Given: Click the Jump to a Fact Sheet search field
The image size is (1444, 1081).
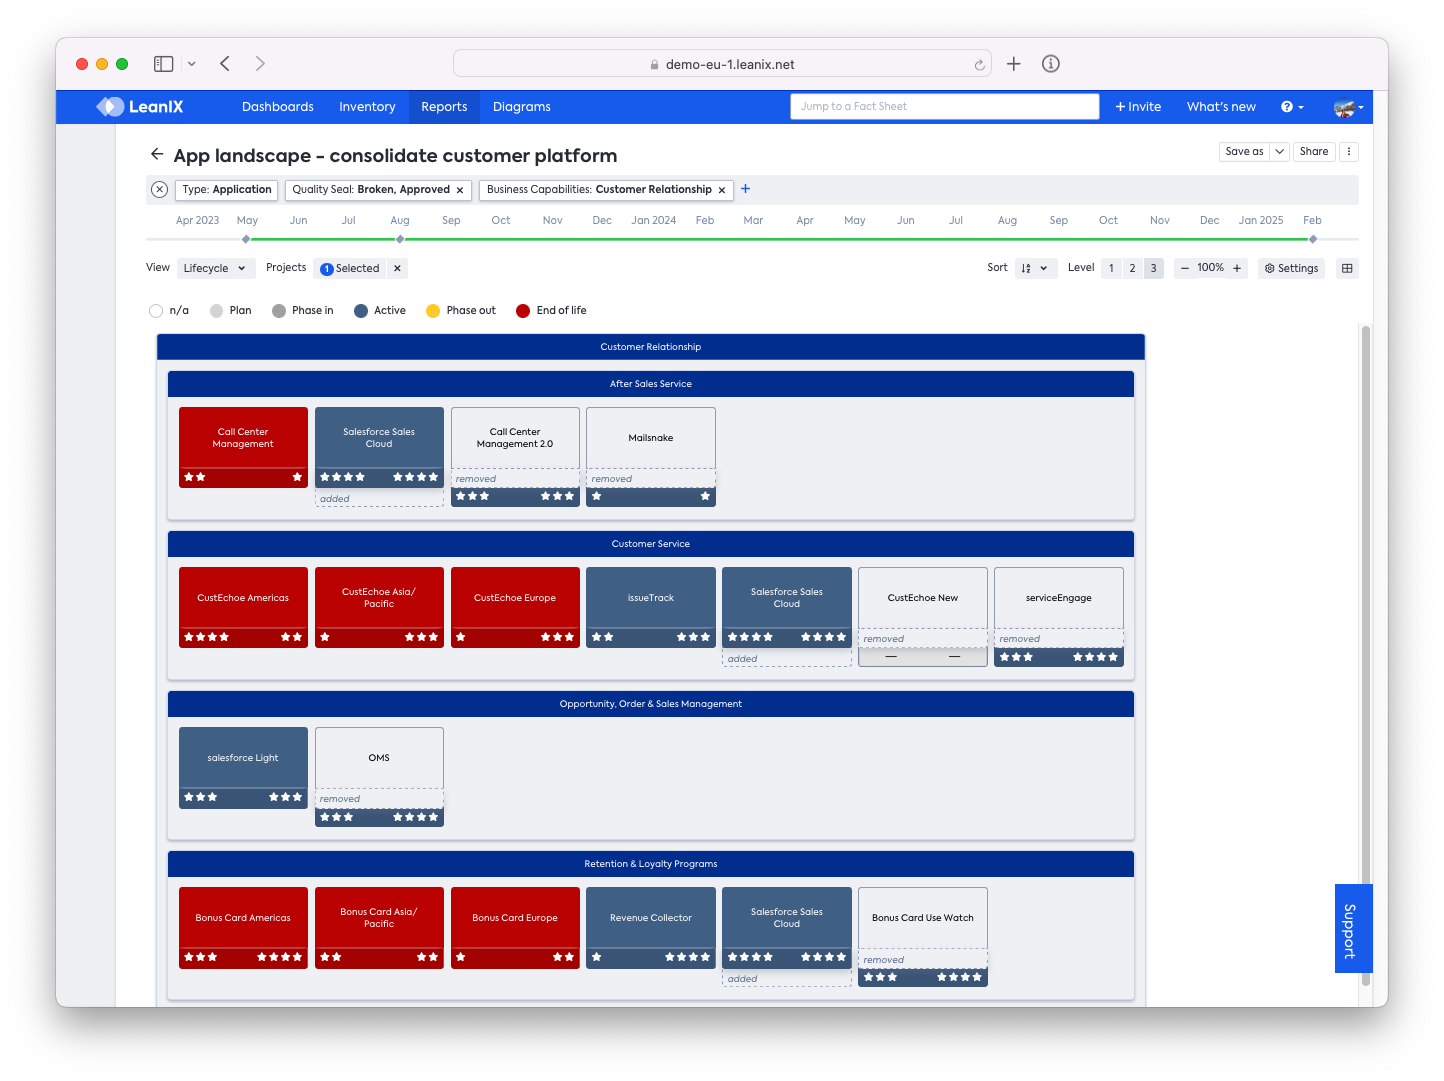Looking at the screenshot, I should (944, 107).
